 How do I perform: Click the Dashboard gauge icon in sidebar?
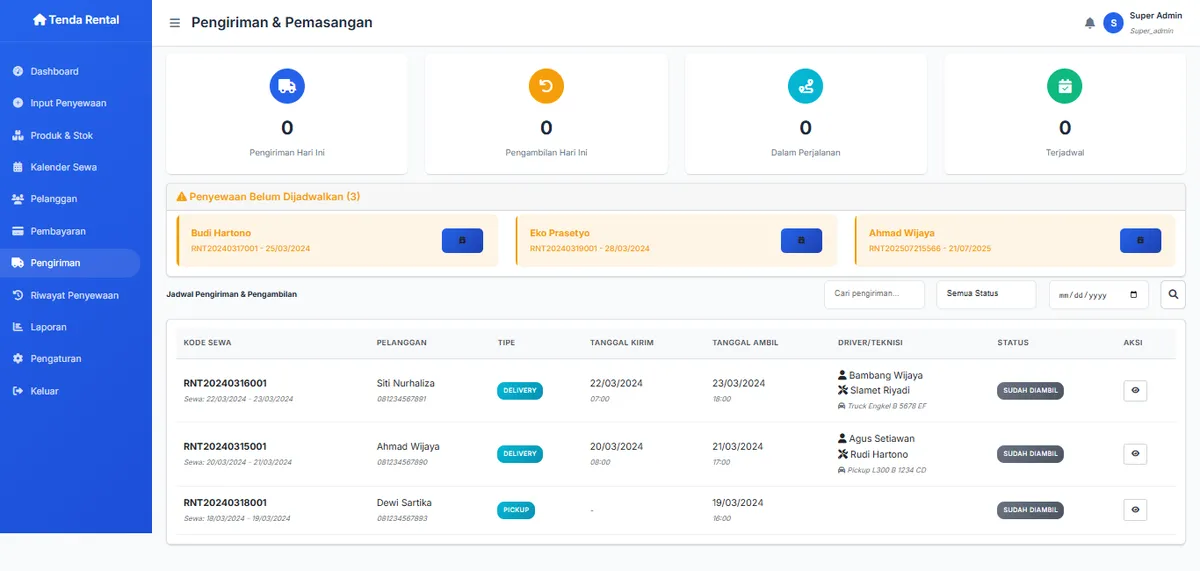[18, 71]
